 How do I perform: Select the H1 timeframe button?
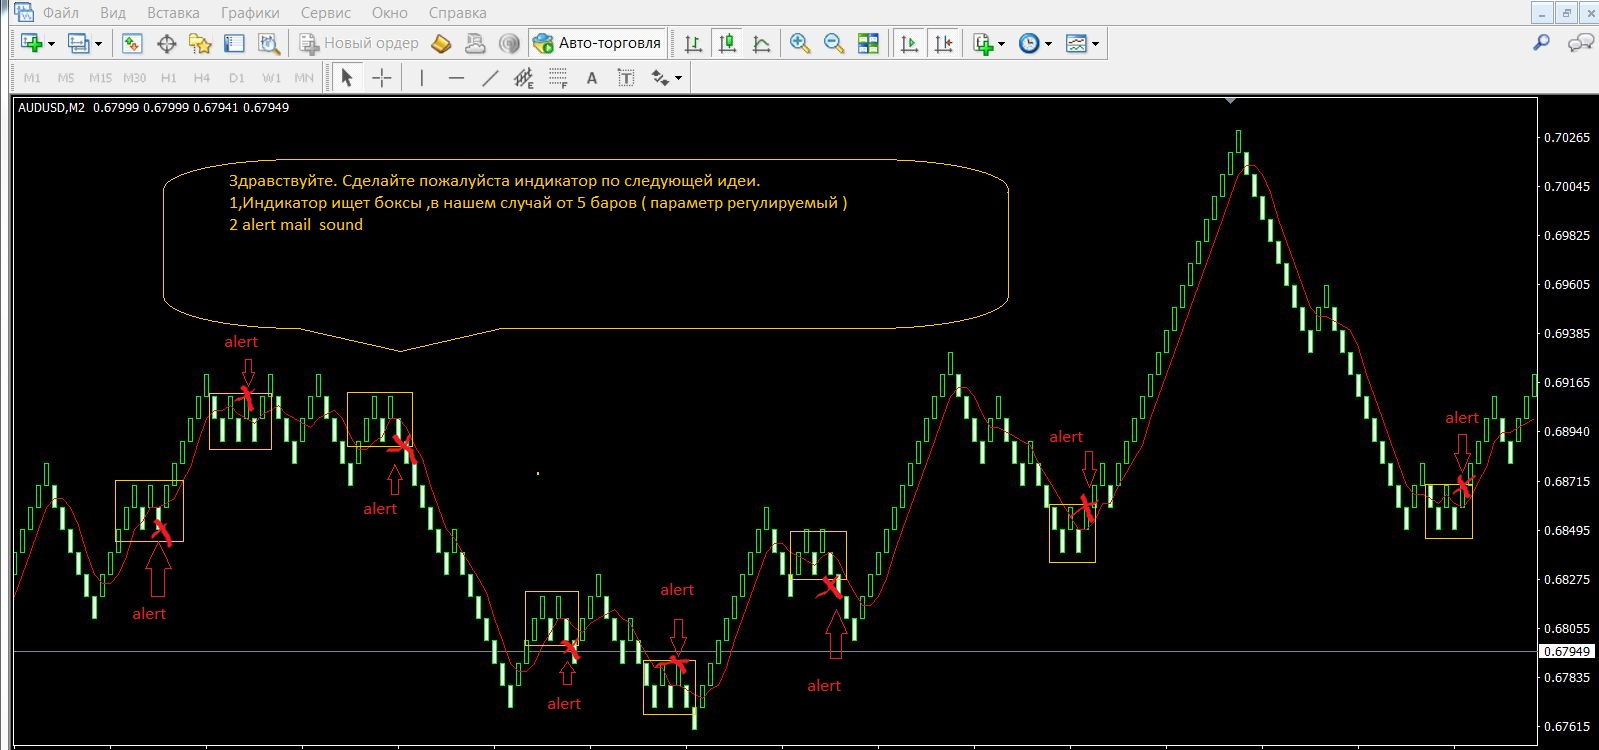(168, 78)
